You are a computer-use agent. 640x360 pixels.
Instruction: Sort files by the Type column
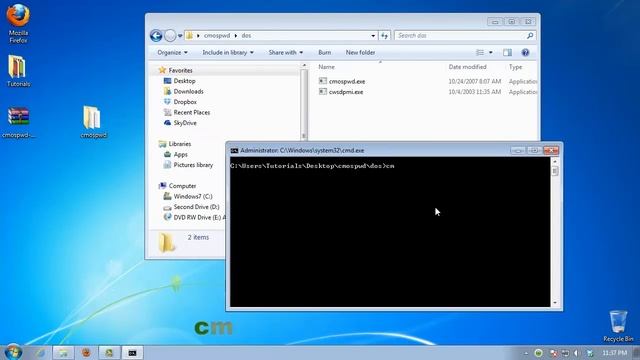pos(516,67)
